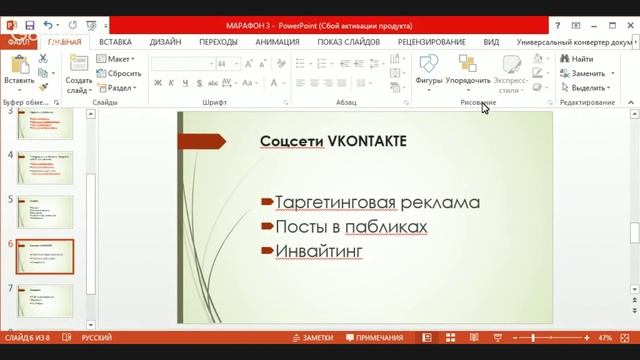The image size is (640, 360).
Task: Switch to Normal view in status bar
Action: (427, 338)
